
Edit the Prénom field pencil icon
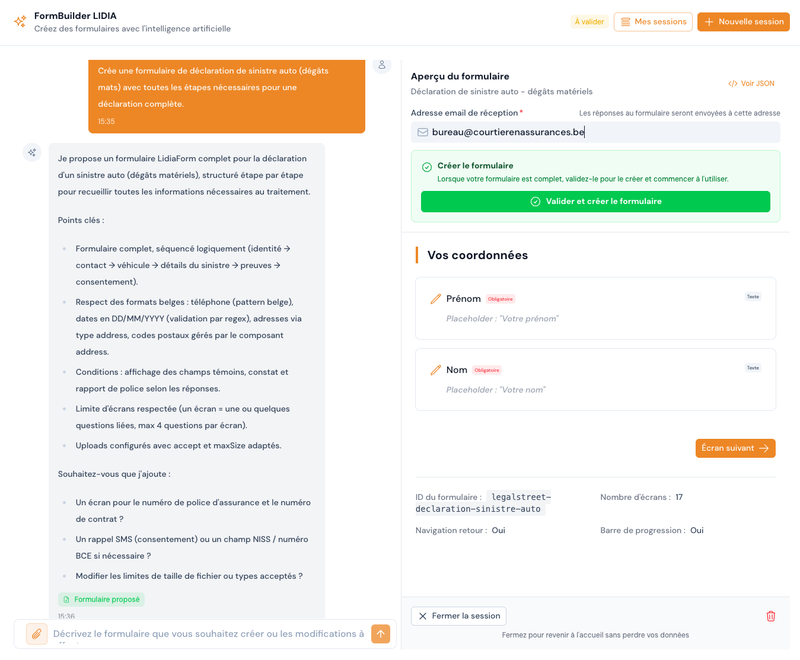[x=435, y=299]
